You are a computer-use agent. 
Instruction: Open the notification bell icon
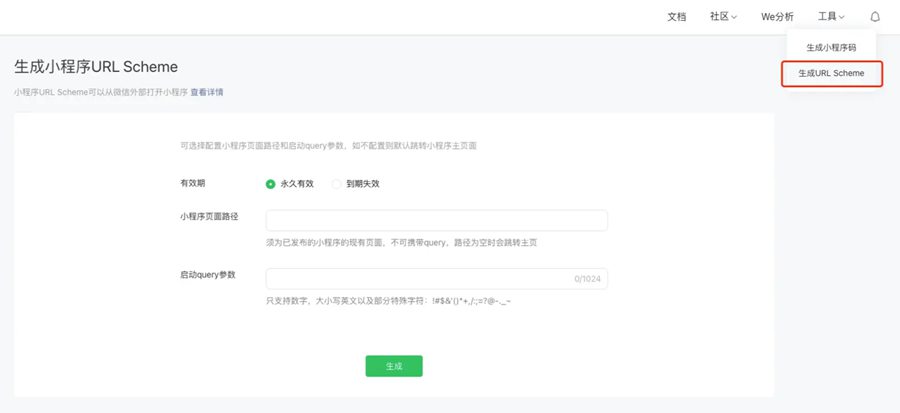tap(875, 17)
